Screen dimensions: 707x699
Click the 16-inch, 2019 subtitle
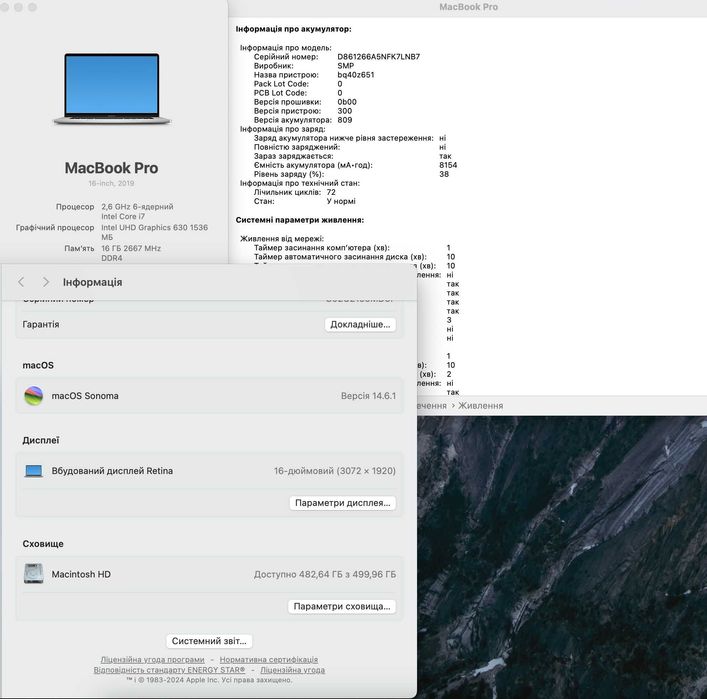111,184
